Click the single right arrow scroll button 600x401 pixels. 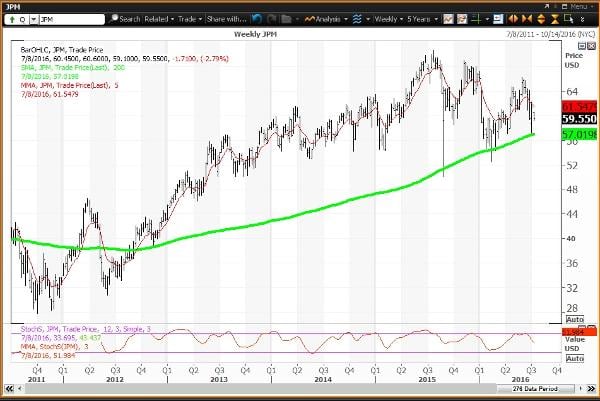(x=580, y=389)
